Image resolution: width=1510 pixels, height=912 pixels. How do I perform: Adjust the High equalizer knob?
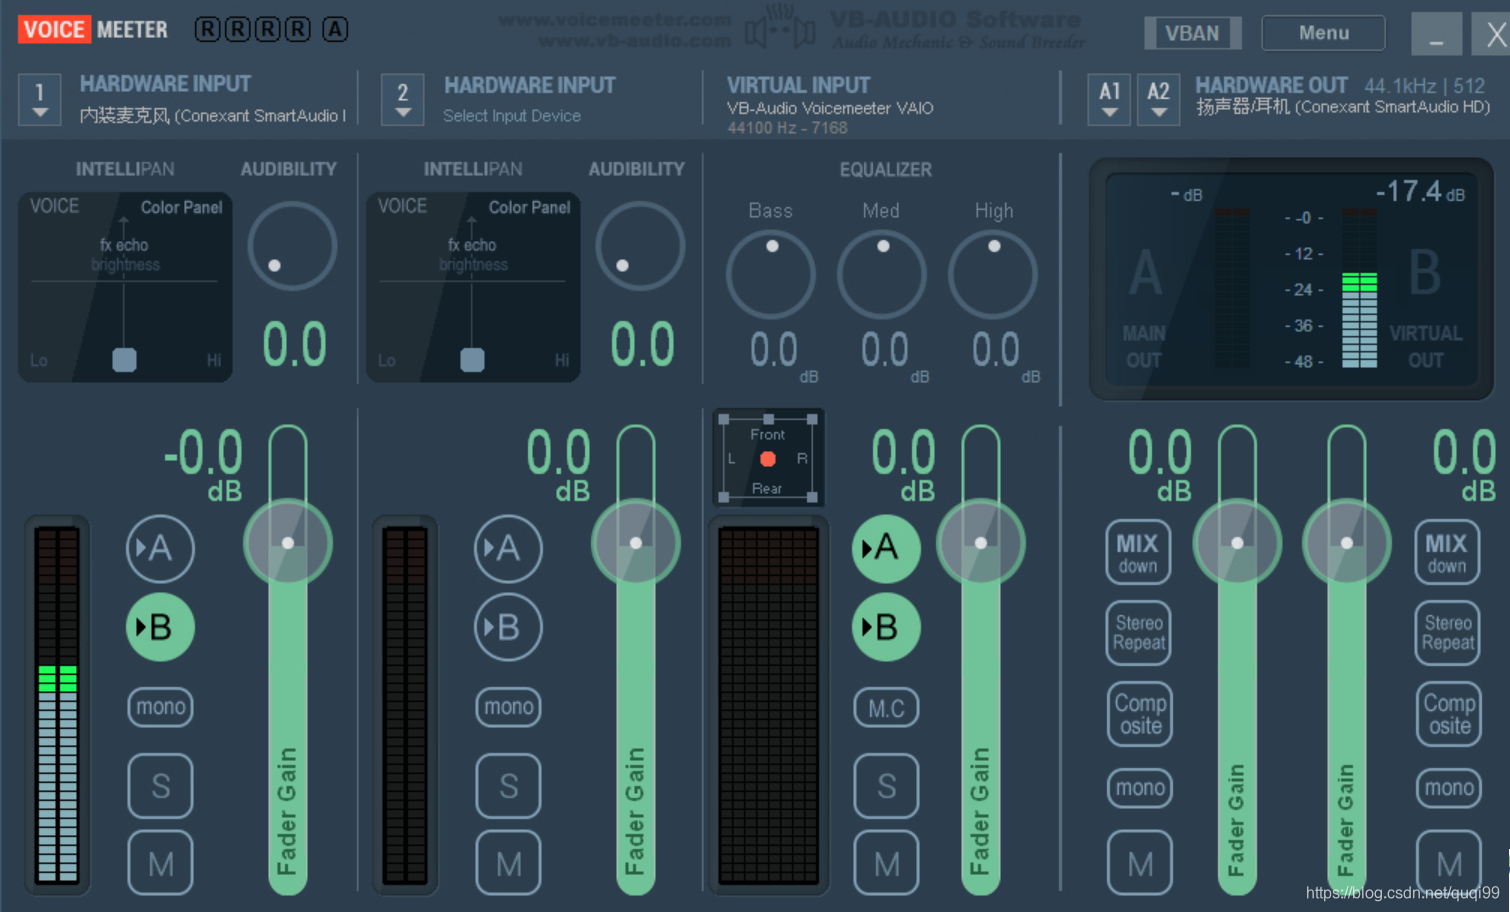point(993,275)
